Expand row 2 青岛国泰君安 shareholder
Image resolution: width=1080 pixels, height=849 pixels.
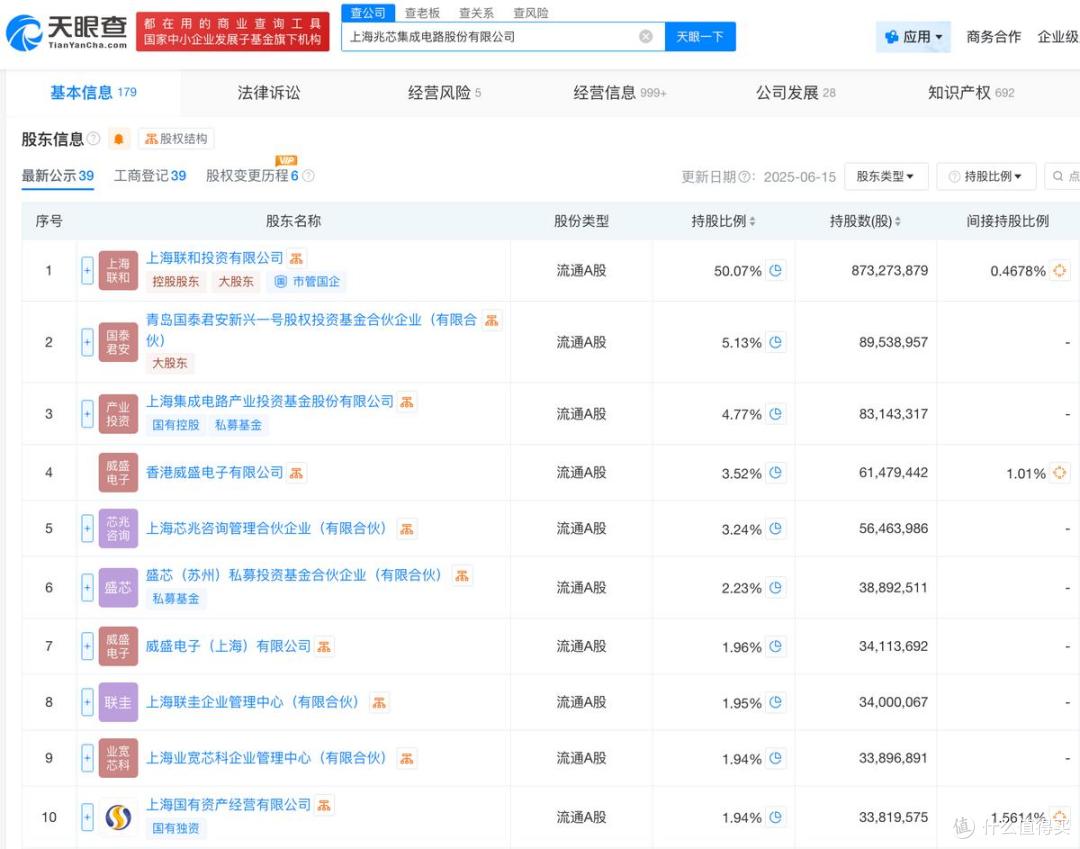pyautogui.click(x=87, y=342)
